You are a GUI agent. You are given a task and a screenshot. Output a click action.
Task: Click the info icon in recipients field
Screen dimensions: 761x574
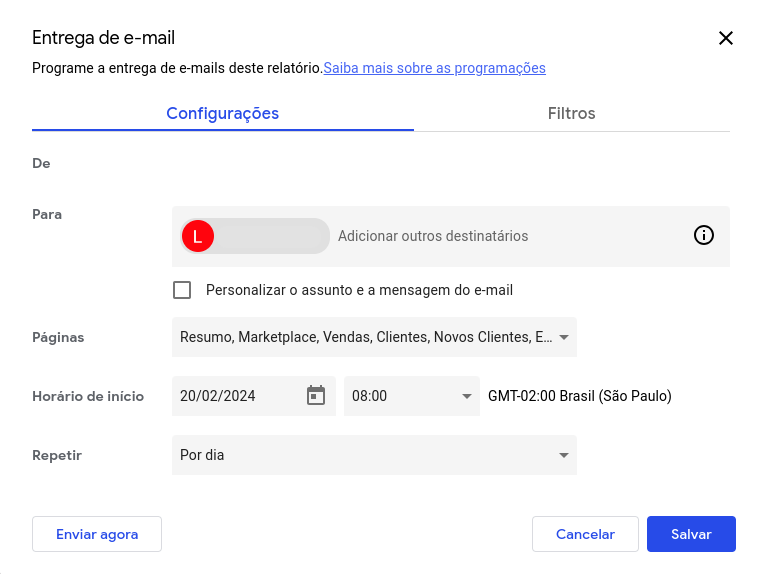click(704, 236)
